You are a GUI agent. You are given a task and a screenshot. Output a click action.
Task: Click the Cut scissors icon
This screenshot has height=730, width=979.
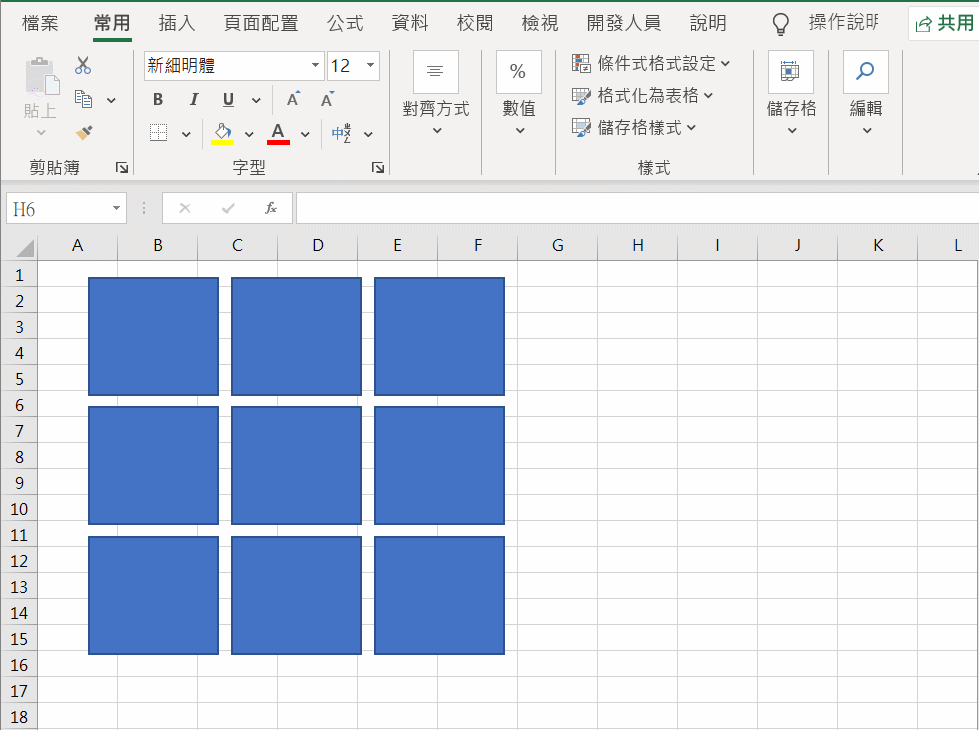coord(83,66)
